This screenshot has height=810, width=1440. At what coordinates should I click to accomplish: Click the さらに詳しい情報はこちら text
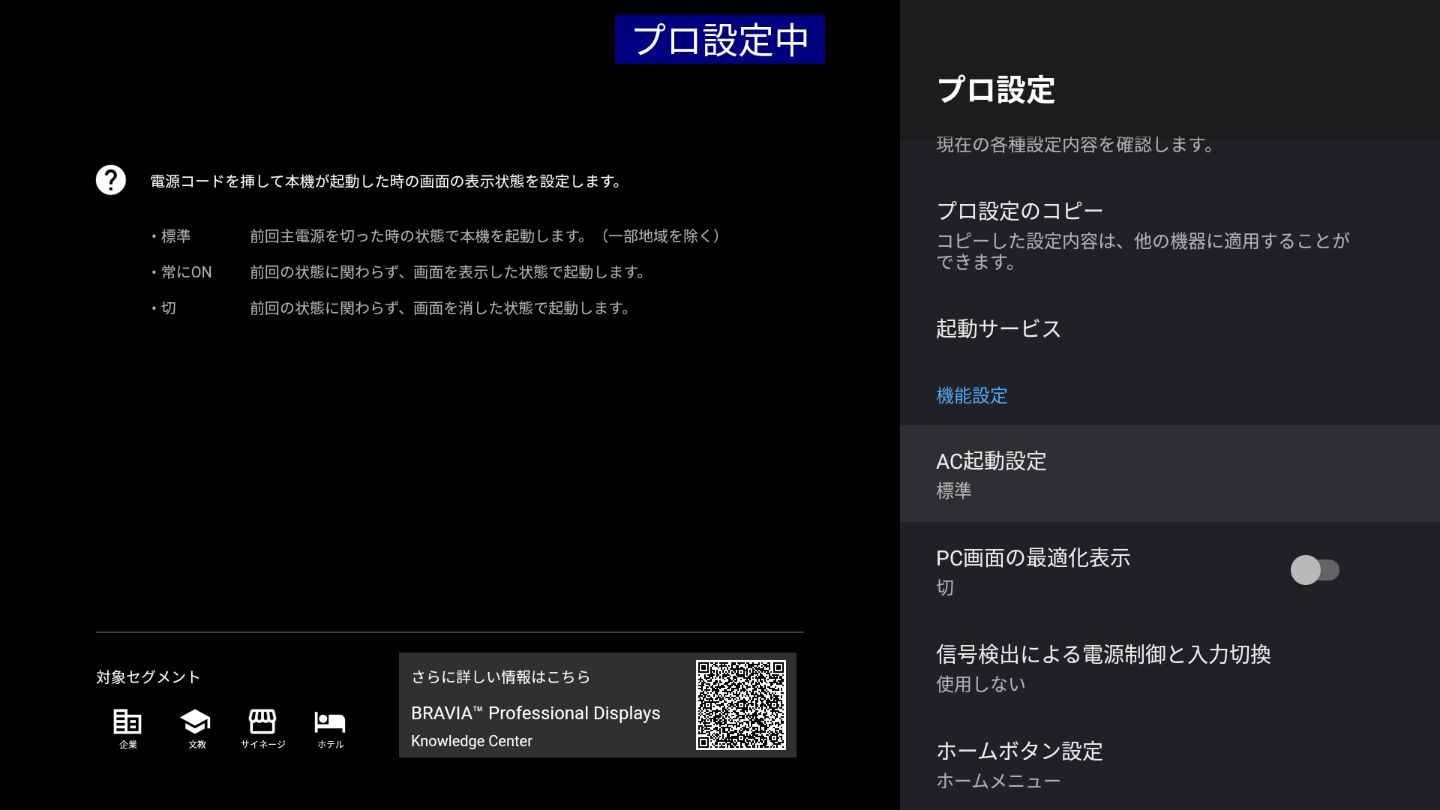pos(500,677)
